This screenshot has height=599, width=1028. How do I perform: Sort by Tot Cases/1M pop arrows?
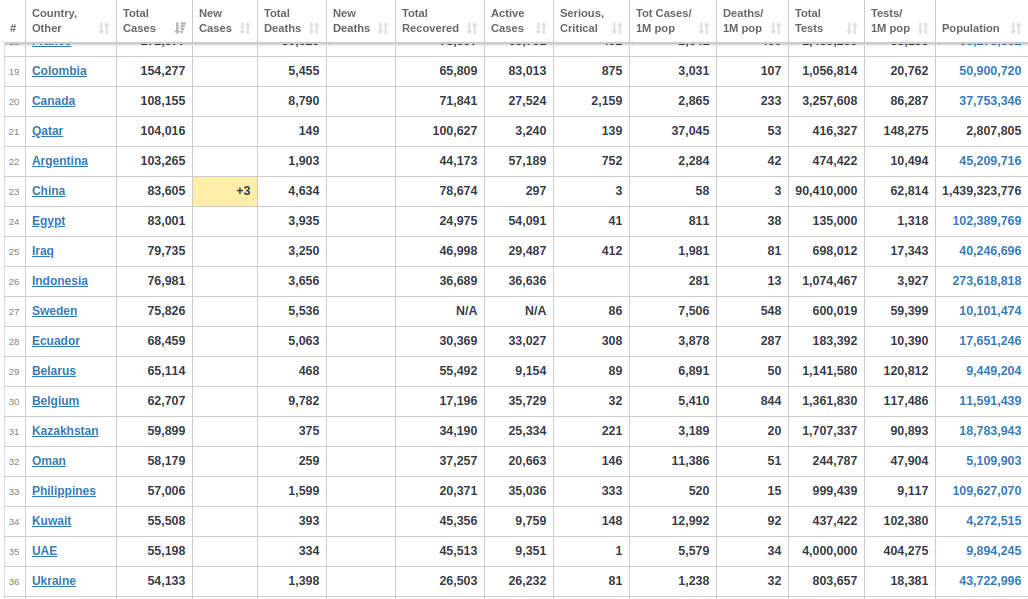tap(704, 28)
